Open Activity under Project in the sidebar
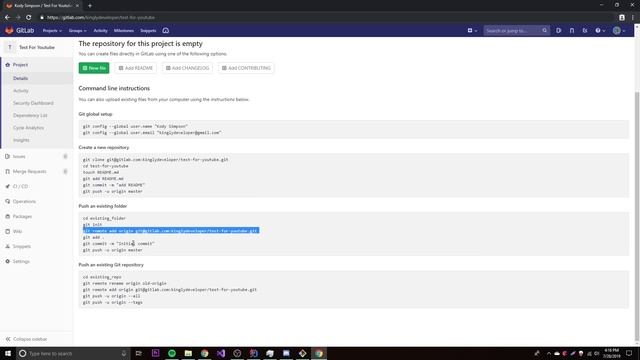This screenshot has width=640, height=360. tap(21, 91)
